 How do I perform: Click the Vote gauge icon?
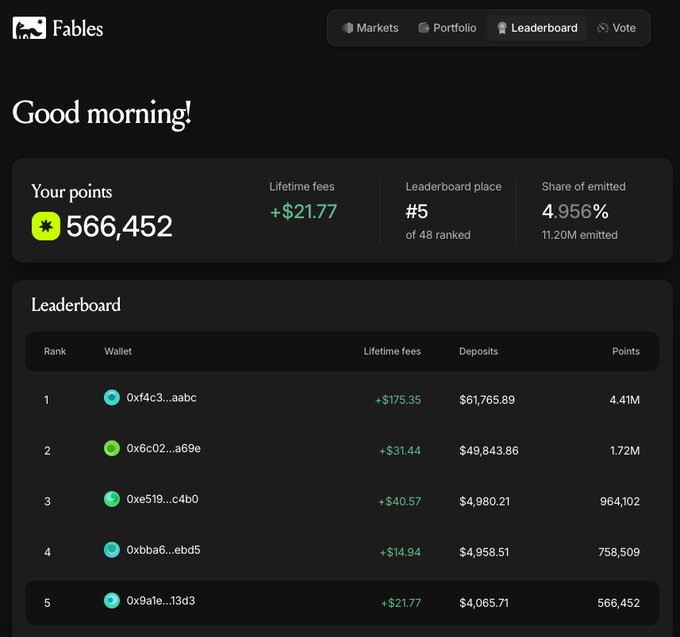click(603, 28)
